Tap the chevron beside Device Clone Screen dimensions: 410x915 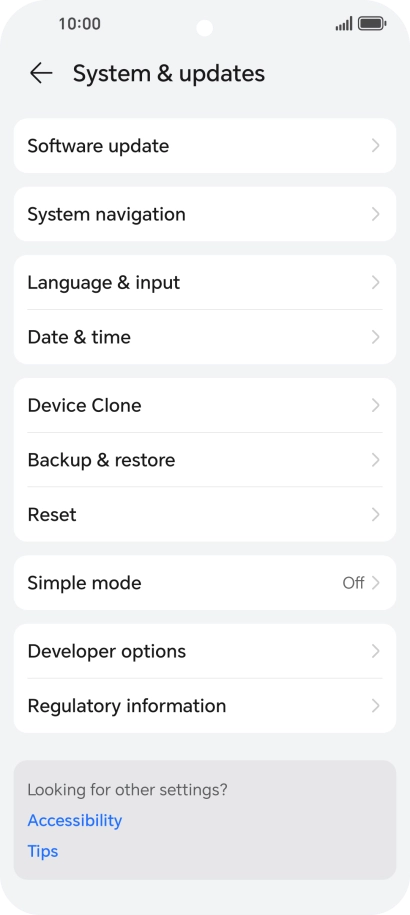click(x=376, y=406)
